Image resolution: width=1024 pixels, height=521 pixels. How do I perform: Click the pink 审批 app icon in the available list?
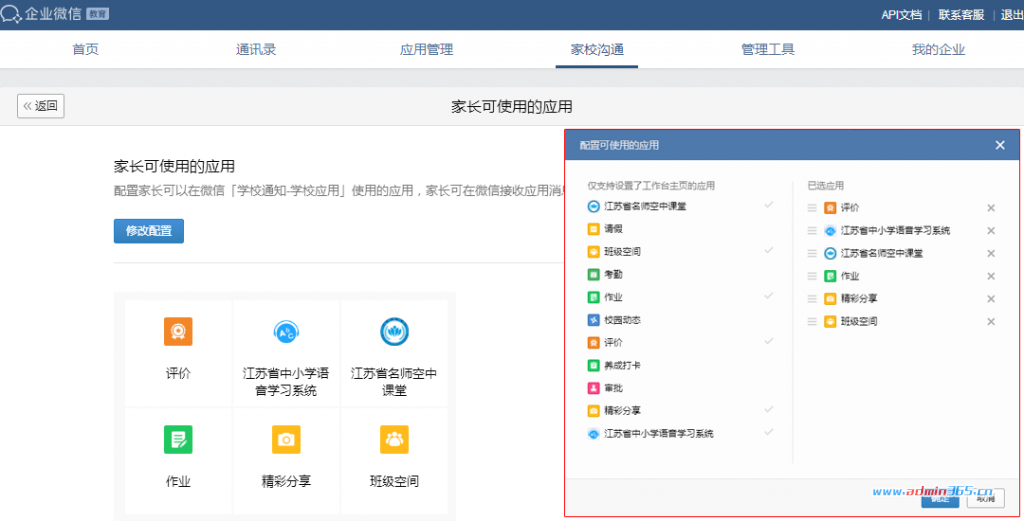(x=593, y=388)
